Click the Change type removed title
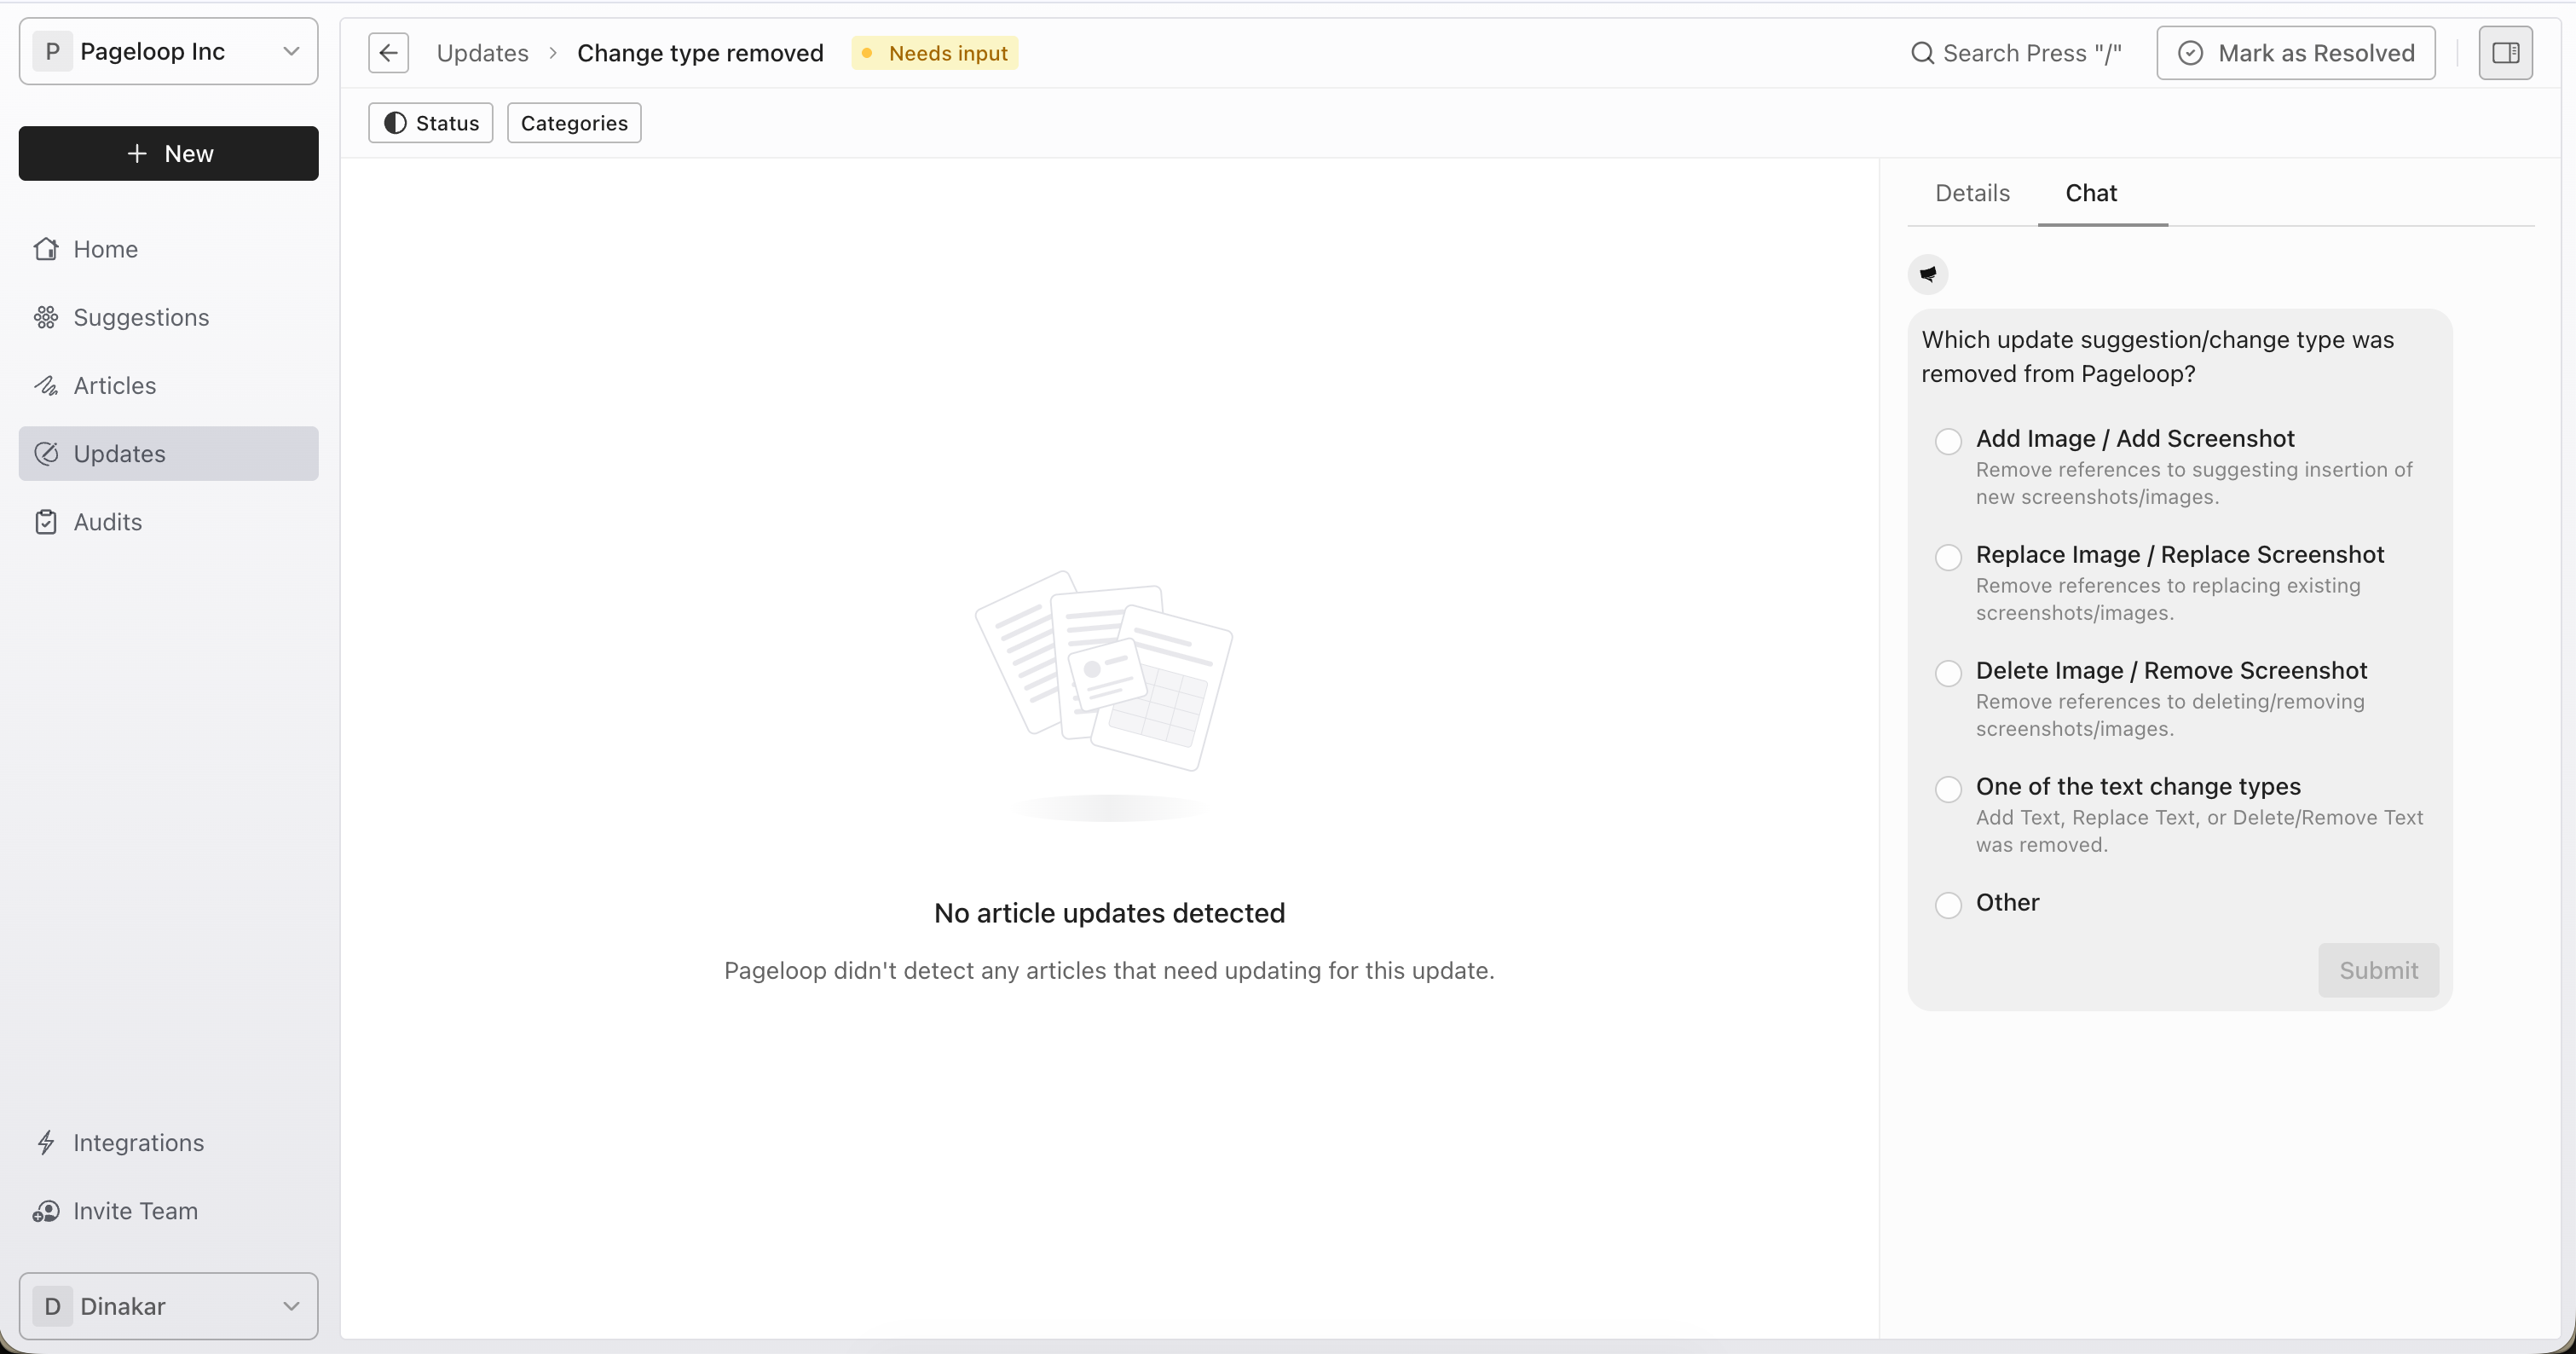Viewport: 2576px width, 1354px height. pyautogui.click(x=700, y=53)
